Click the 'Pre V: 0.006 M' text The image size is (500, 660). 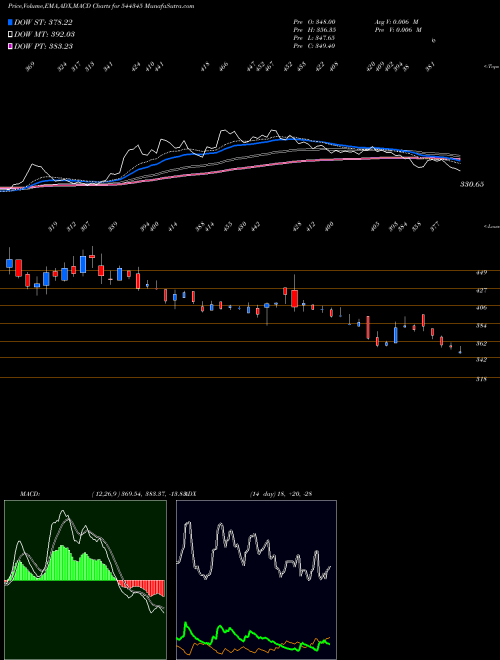click(x=398, y=30)
